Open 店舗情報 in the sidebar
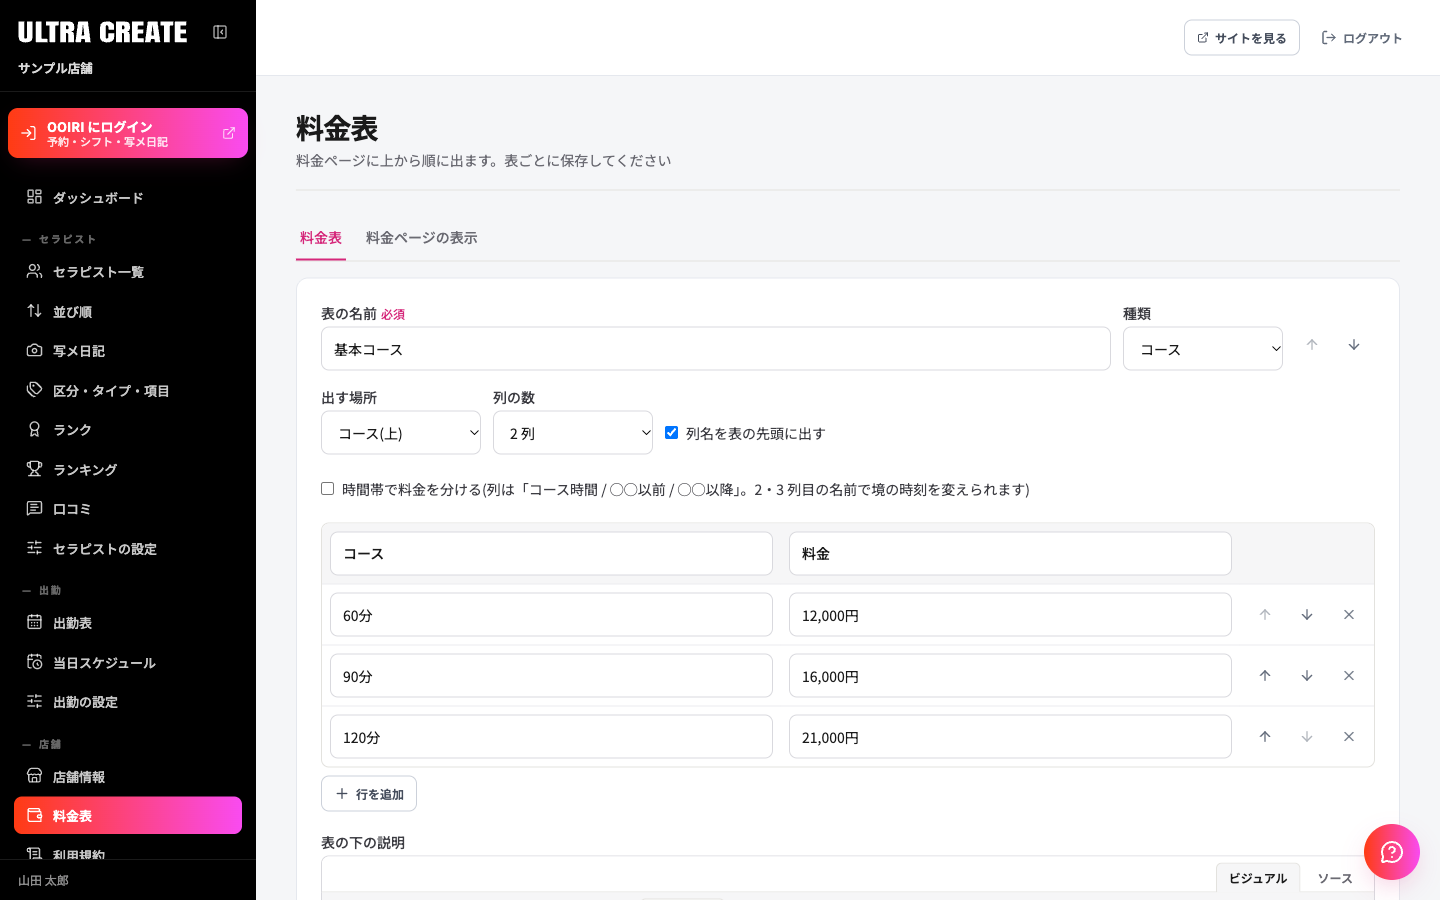 click(128, 777)
